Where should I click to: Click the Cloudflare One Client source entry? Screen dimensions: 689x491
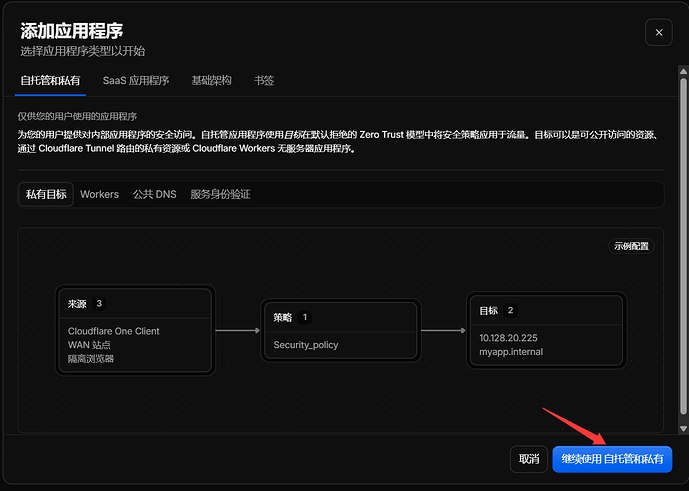[x=114, y=331]
